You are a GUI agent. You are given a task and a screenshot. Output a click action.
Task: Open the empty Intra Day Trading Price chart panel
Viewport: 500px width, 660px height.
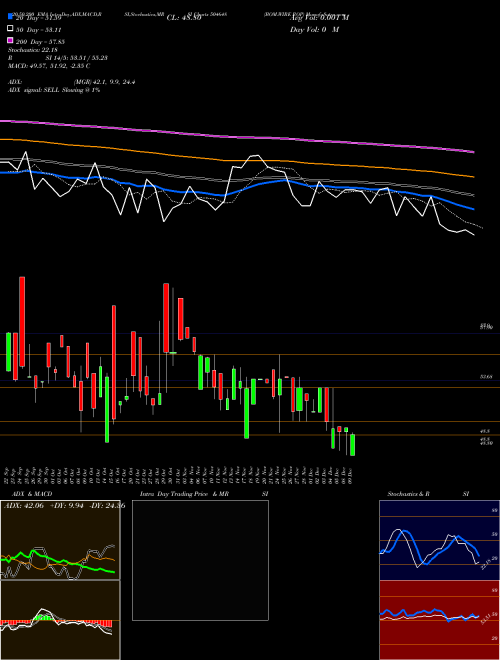tap(200, 560)
